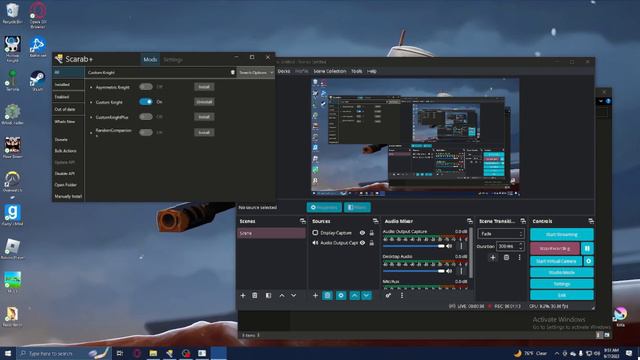Open transition properties three-dot menu
Screen dimensions: 640x360
click(519, 258)
